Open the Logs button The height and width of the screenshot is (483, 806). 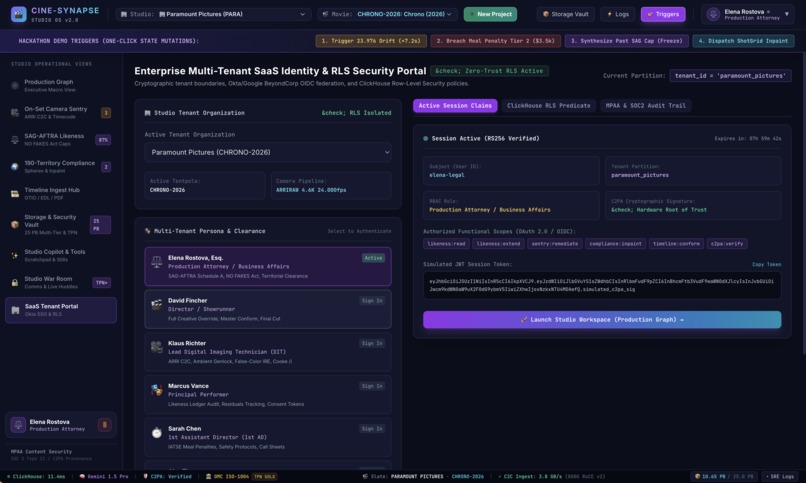(618, 14)
